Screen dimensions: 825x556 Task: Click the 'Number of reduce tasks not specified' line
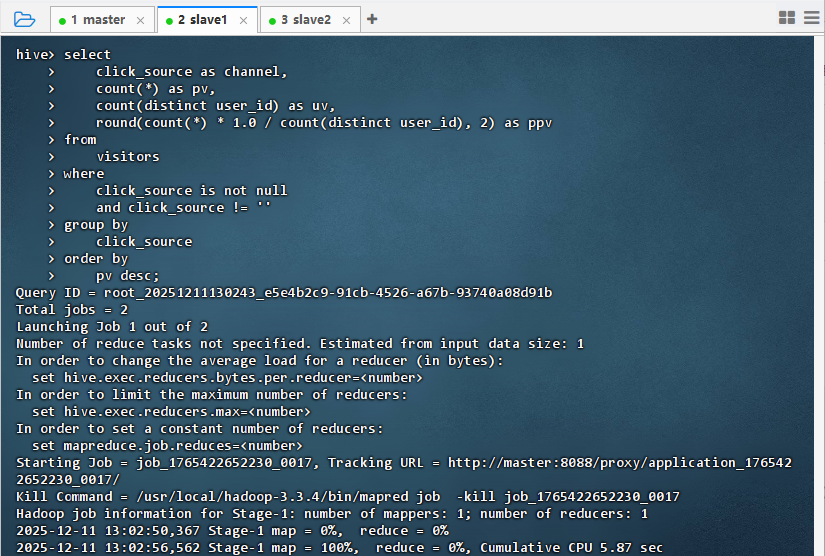tap(300, 343)
